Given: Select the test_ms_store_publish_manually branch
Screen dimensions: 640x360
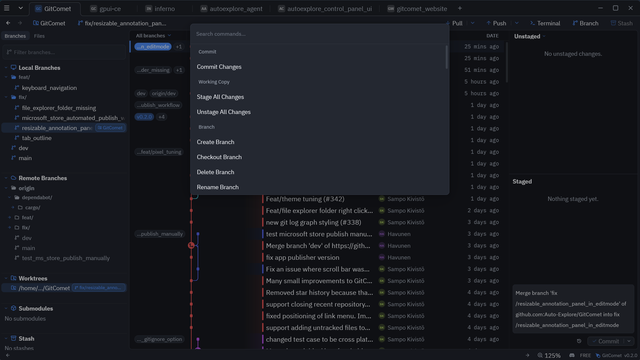Looking at the screenshot, I should pos(65,258).
